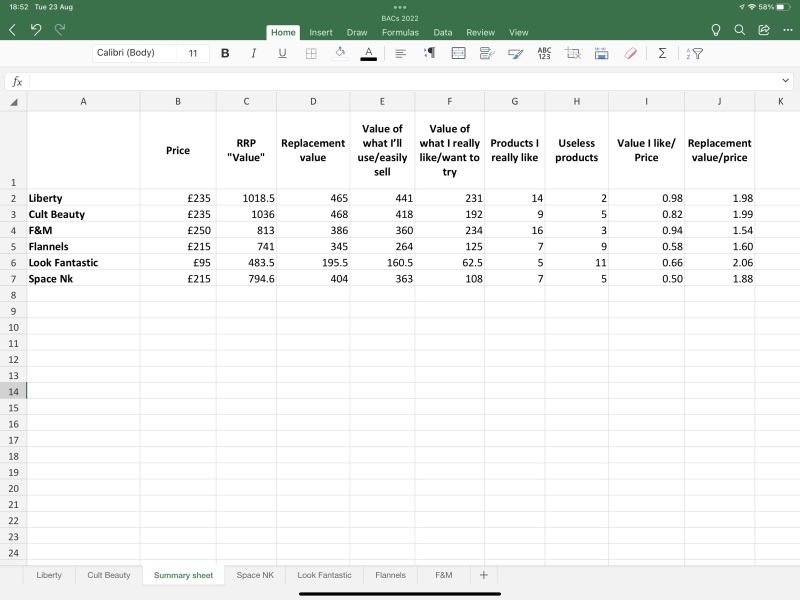Screen dimensions: 800x600
Task: Switch to the Formulas ribbon tab
Action: (400, 32)
